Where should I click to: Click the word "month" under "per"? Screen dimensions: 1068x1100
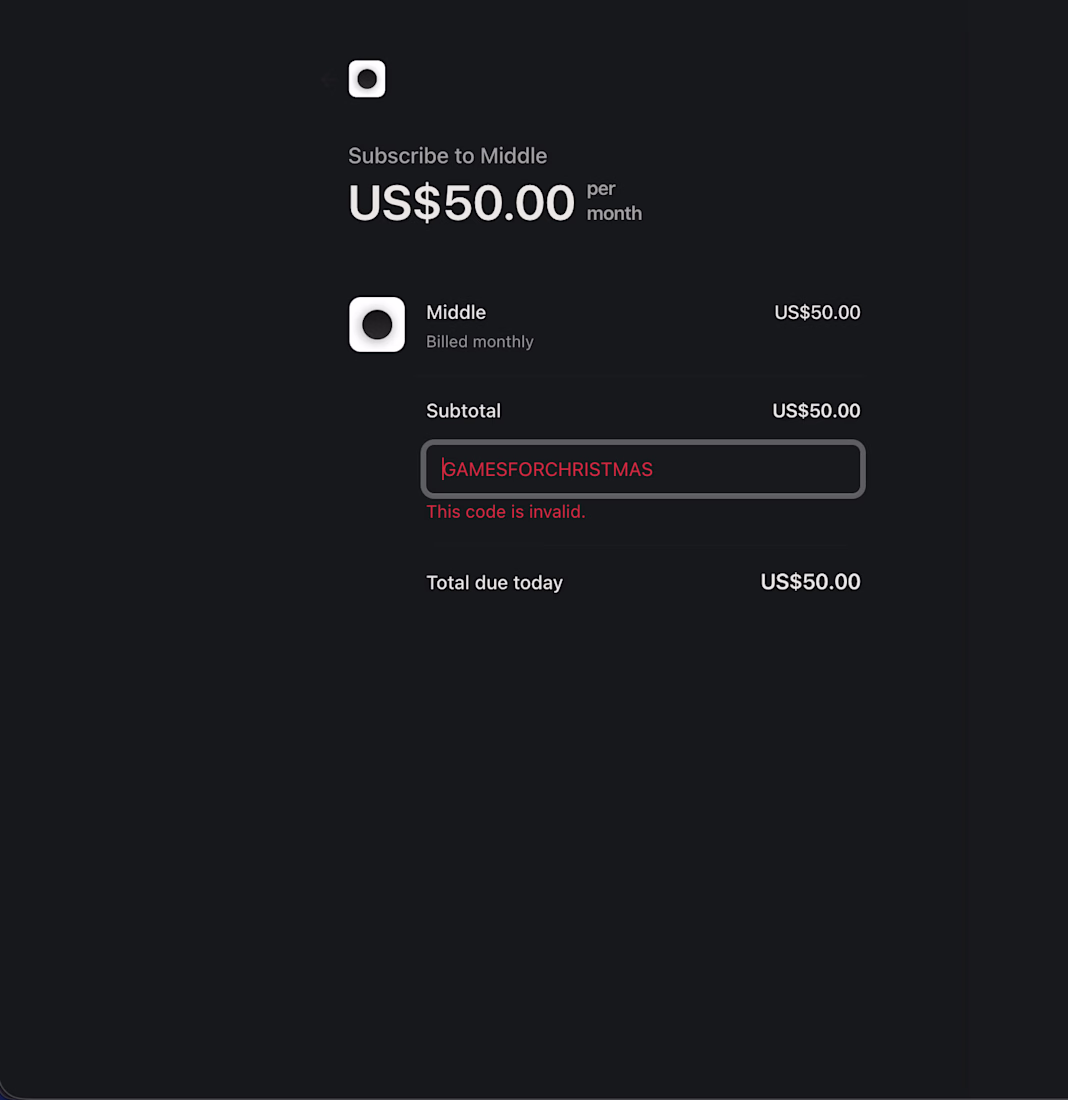click(614, 213)
